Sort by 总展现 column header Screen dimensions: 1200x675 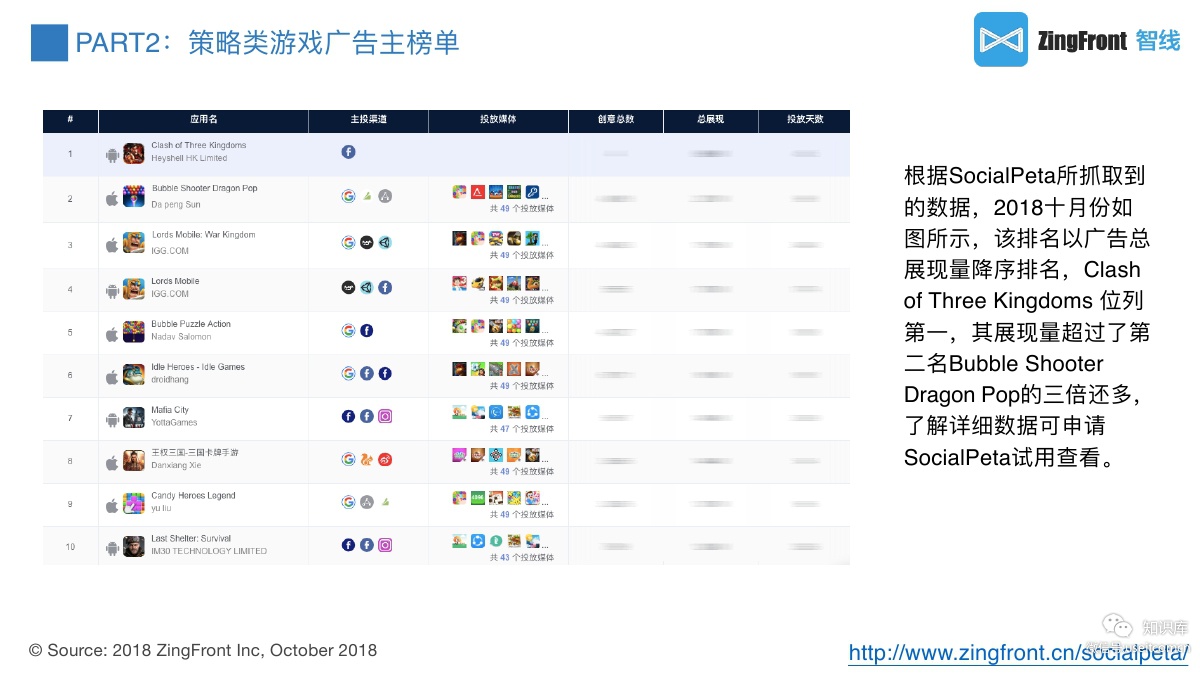tap(710, 120)
